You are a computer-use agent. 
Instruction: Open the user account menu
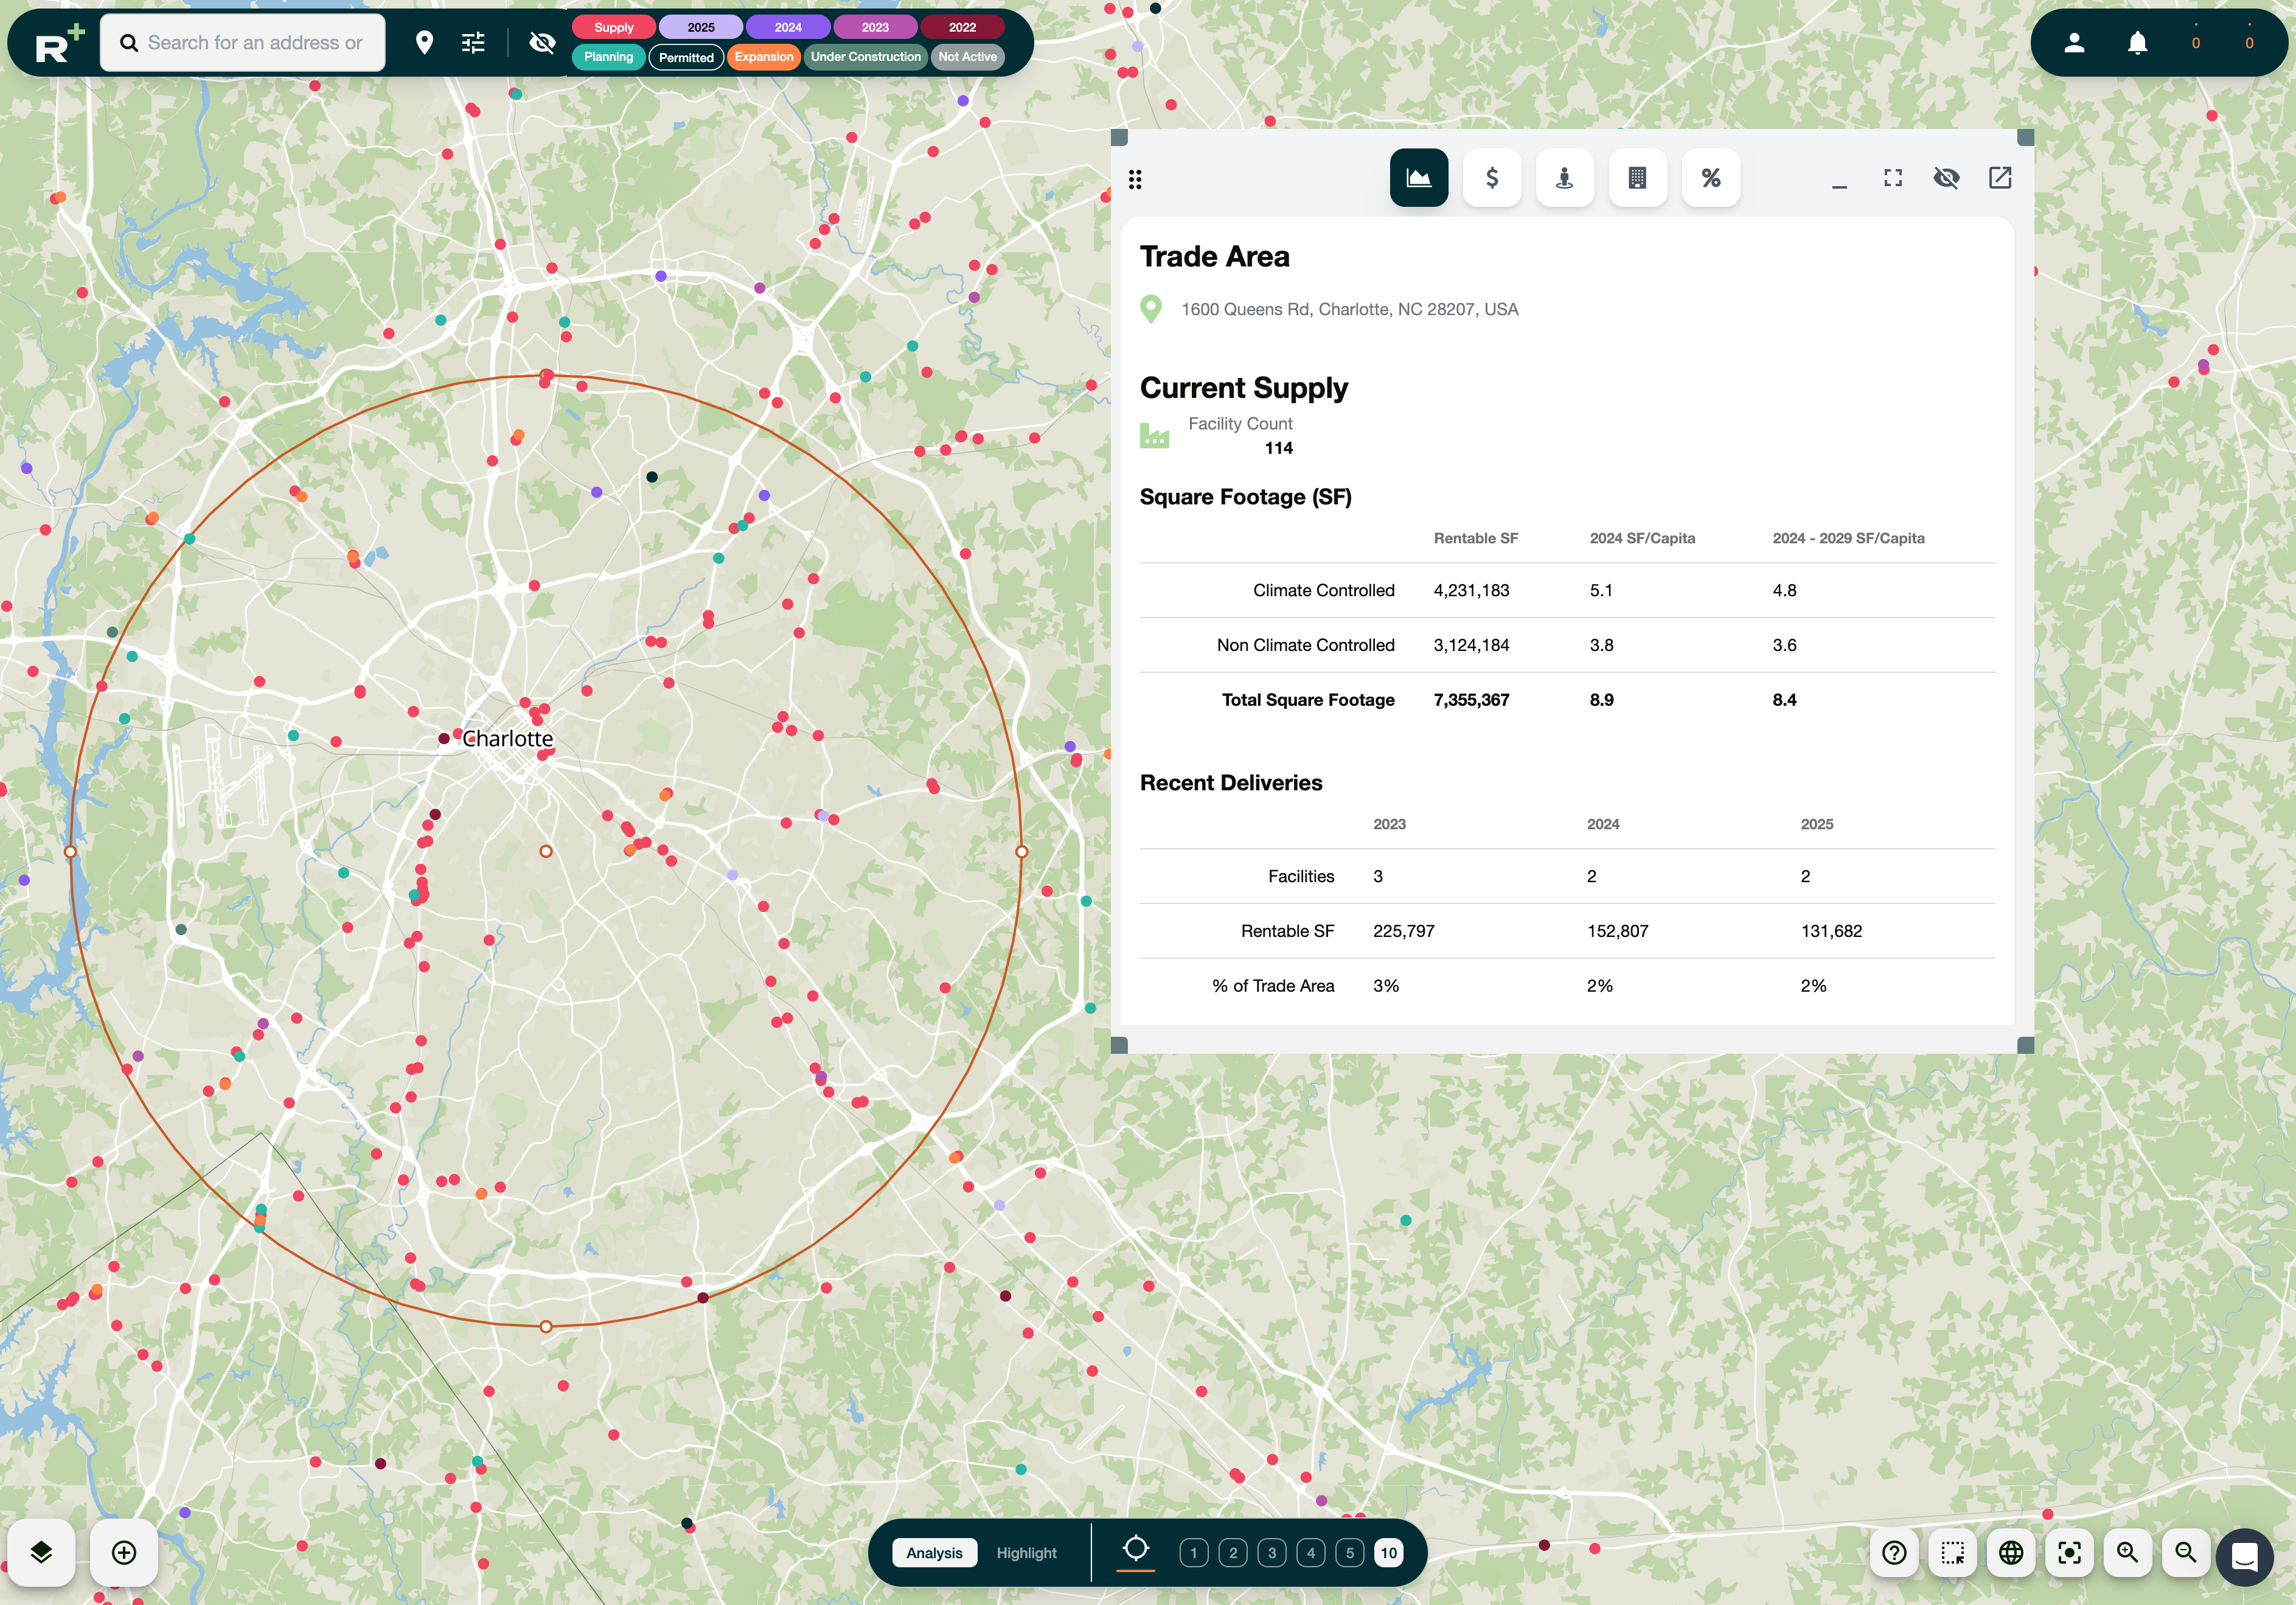2074,42
